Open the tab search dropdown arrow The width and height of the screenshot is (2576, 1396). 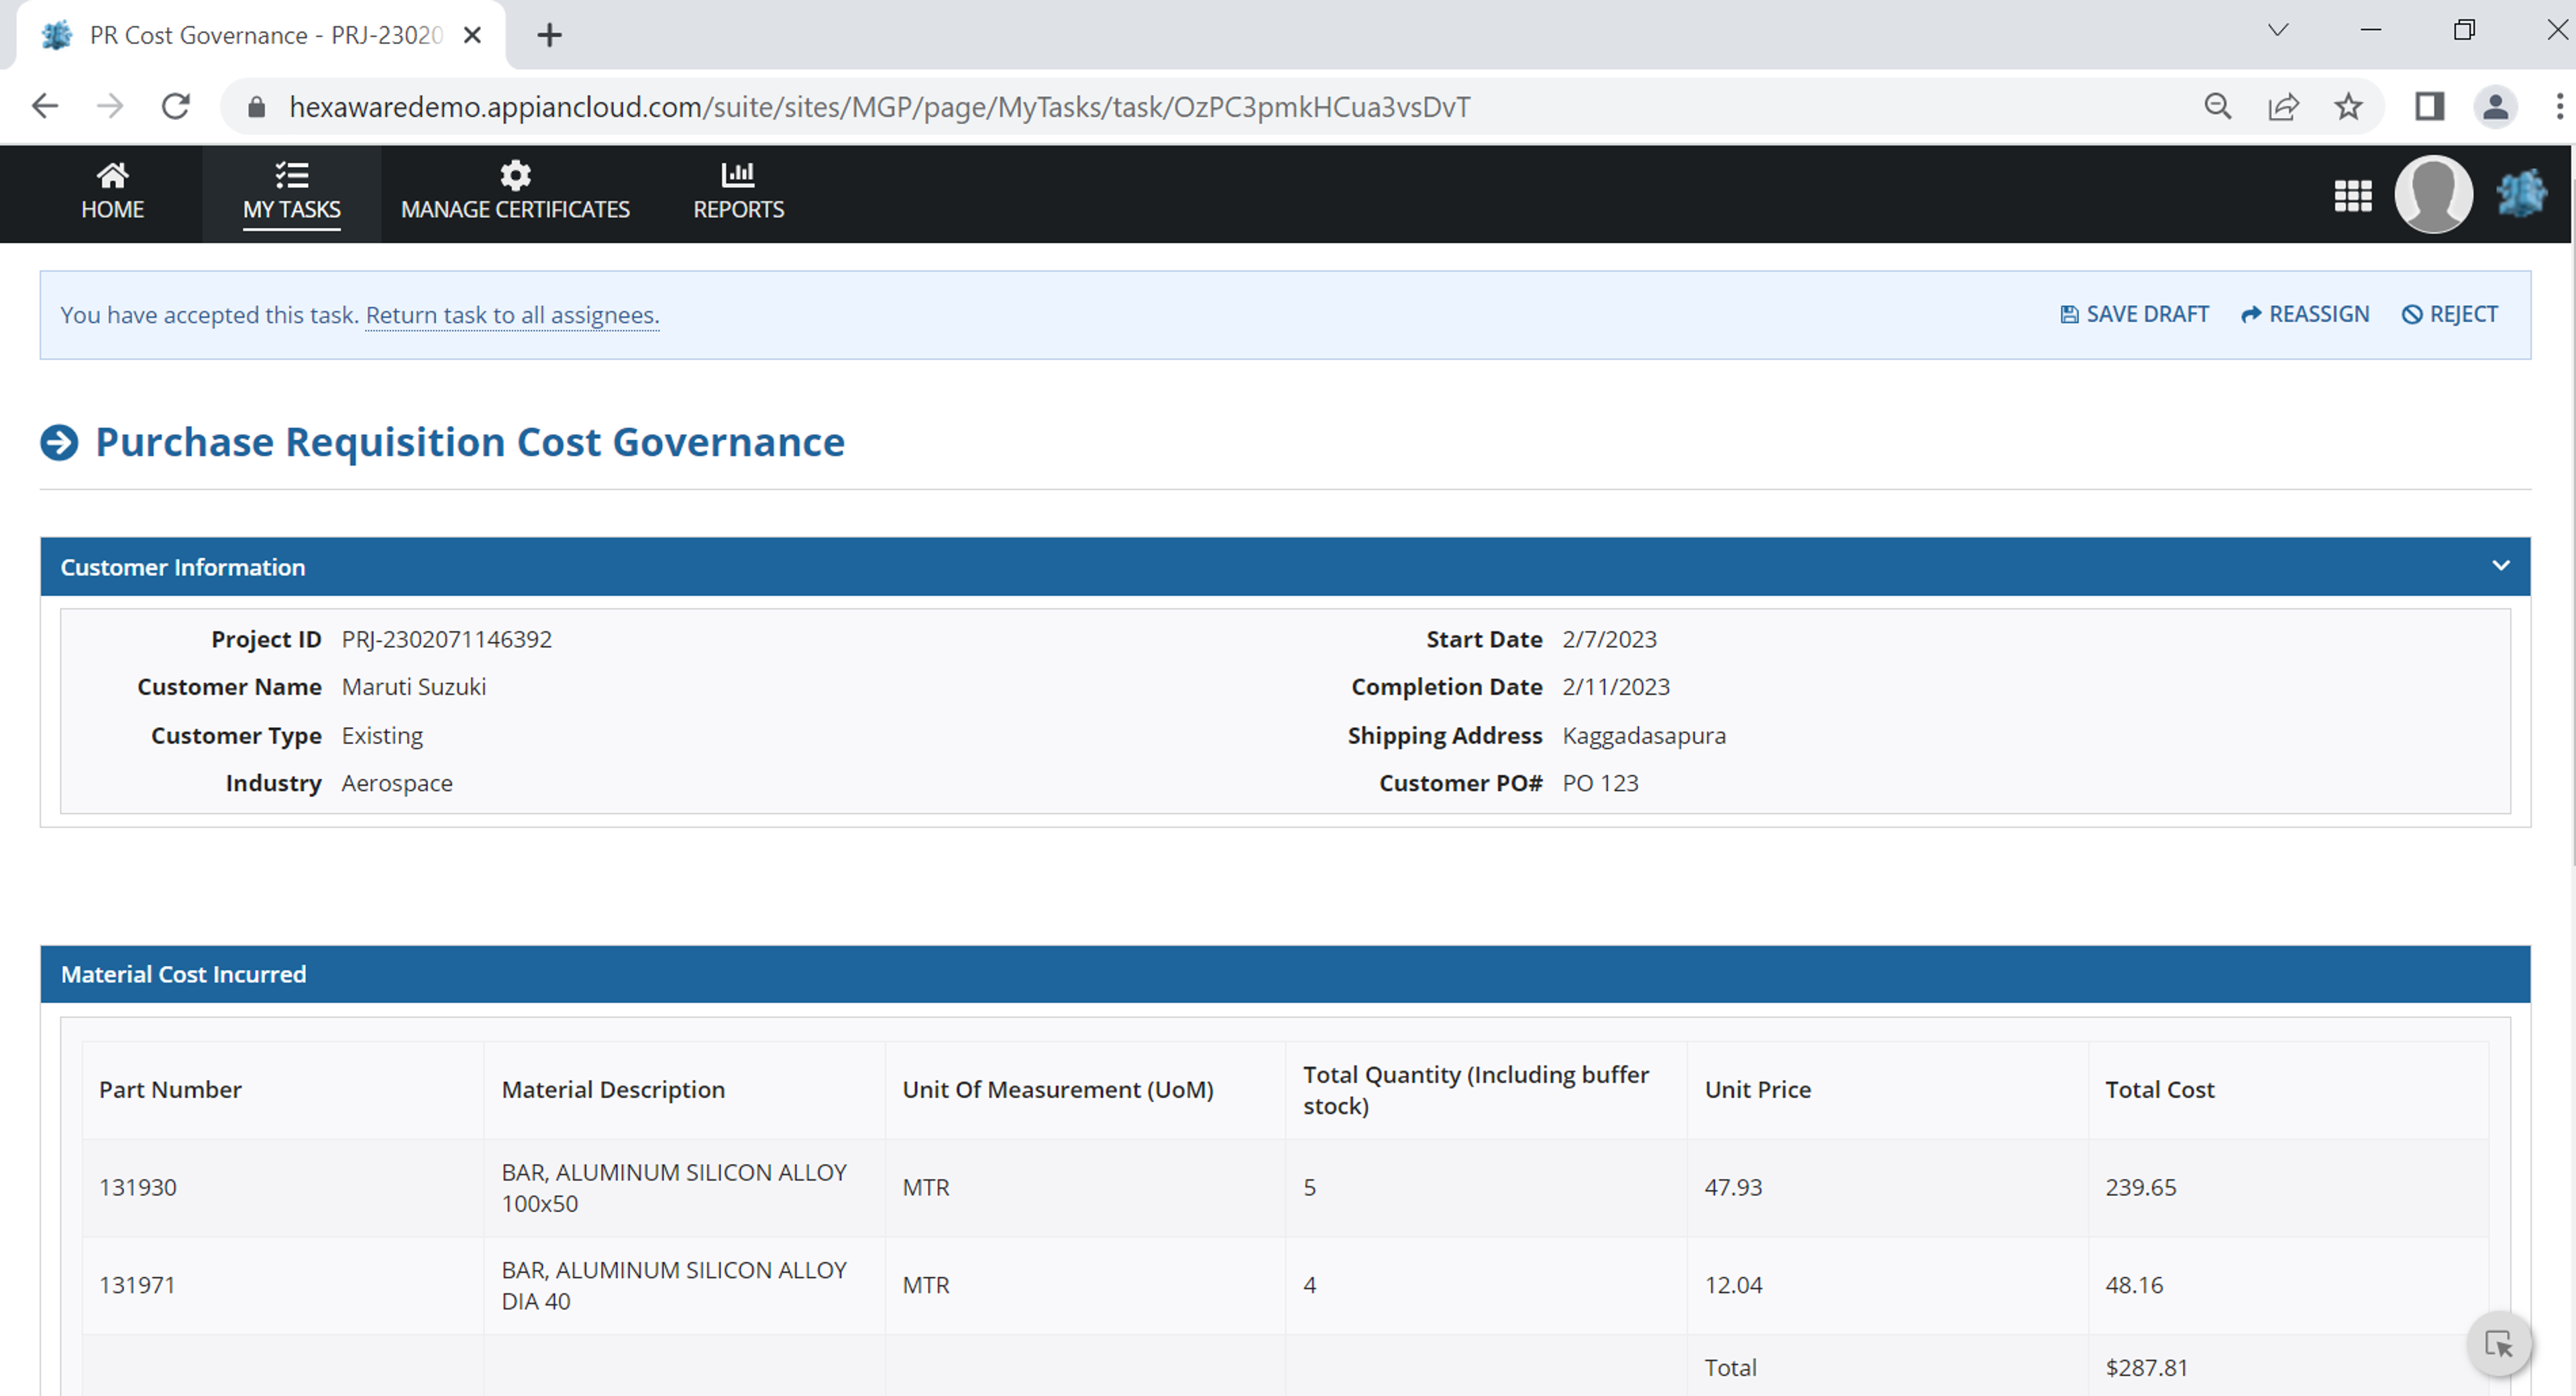[2277, 30]
